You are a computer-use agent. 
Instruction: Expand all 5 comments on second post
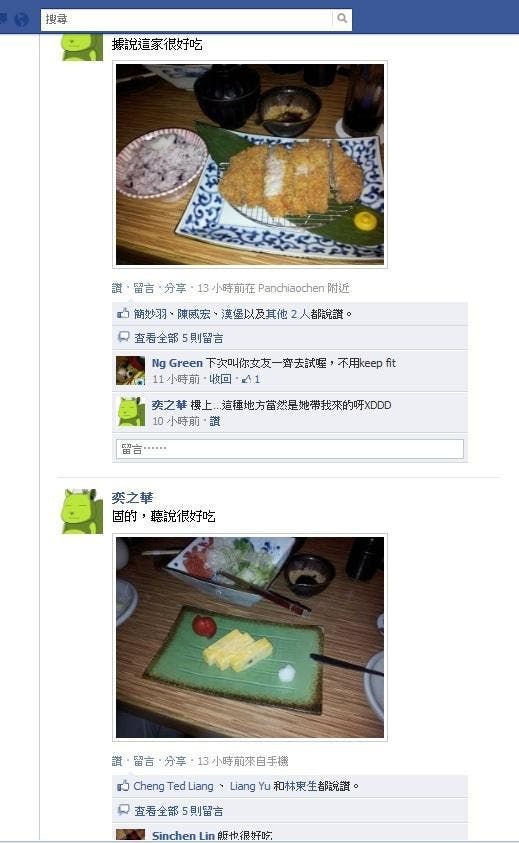(179, 811)
